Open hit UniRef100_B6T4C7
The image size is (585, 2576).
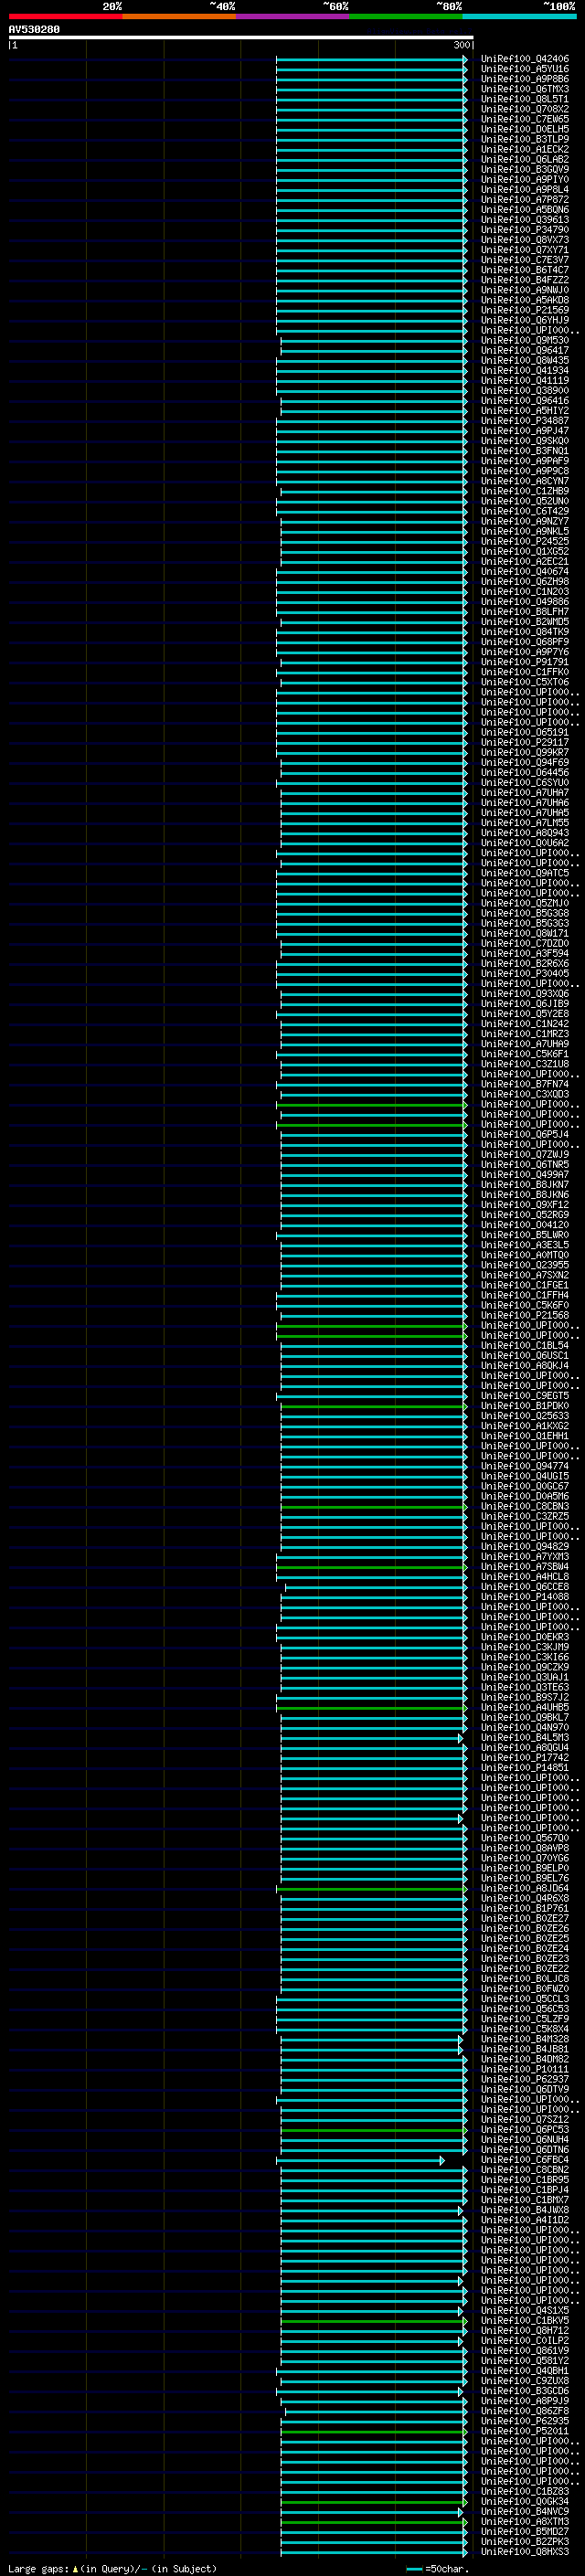tap(525, 270)
